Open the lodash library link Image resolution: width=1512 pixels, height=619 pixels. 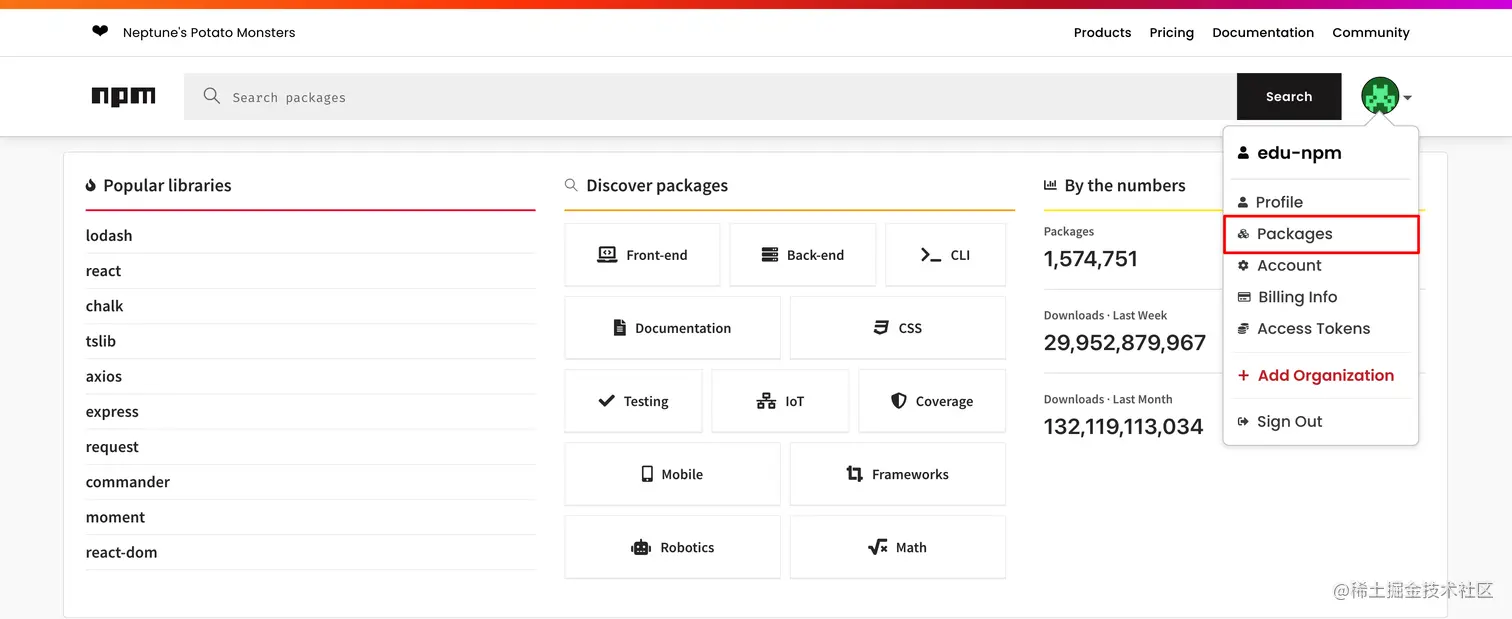(109, 236)
